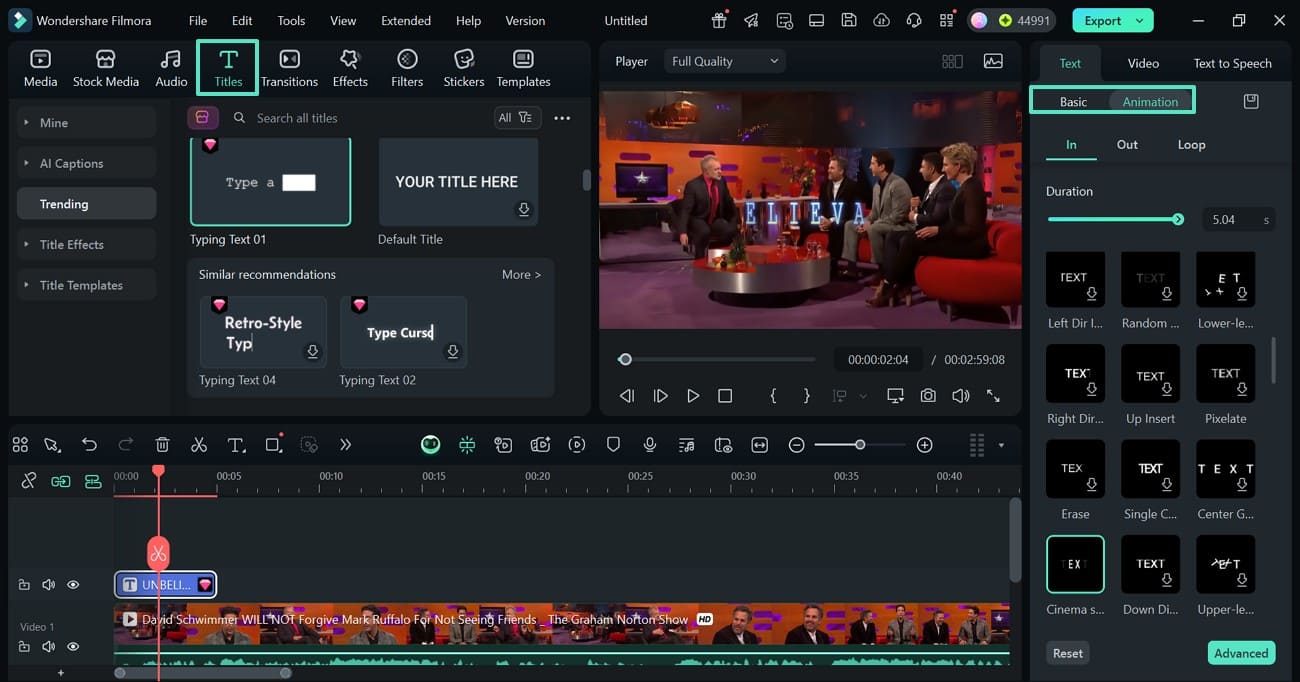Expand more timeline tools chevrons
The image size is (1300, 682).
point(346,445)
